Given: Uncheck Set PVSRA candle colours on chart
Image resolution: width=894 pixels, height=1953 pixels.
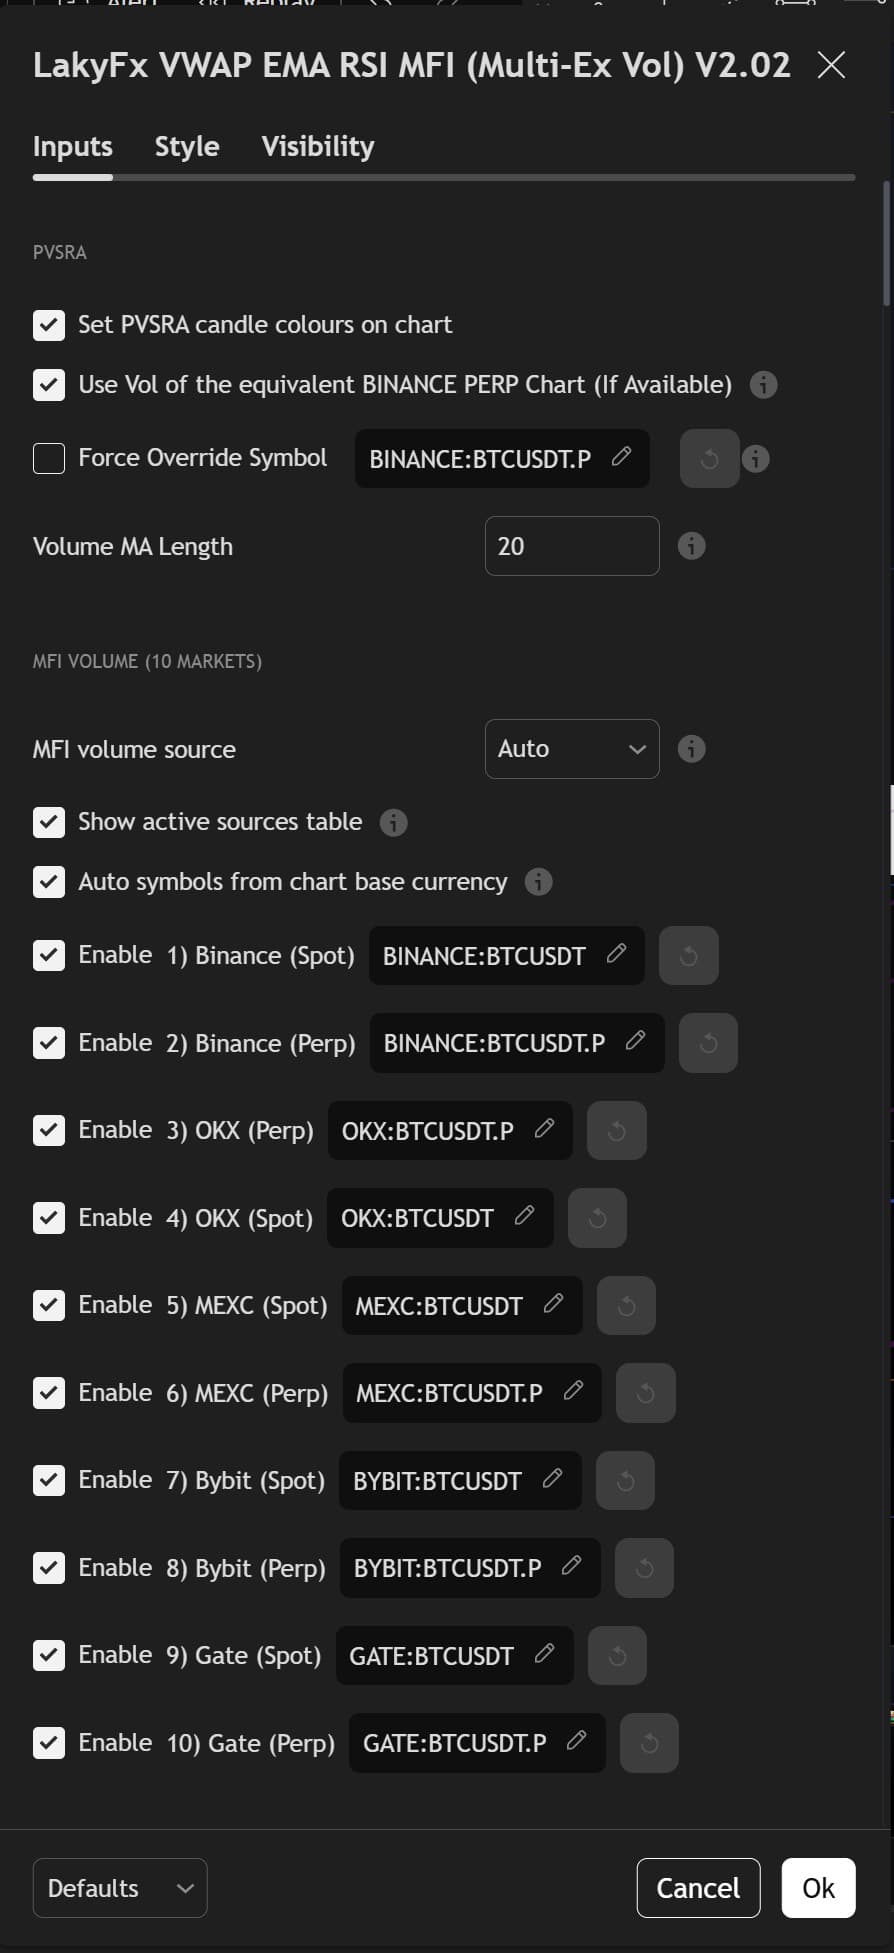Looking at the screenshot, I should 49,324.
